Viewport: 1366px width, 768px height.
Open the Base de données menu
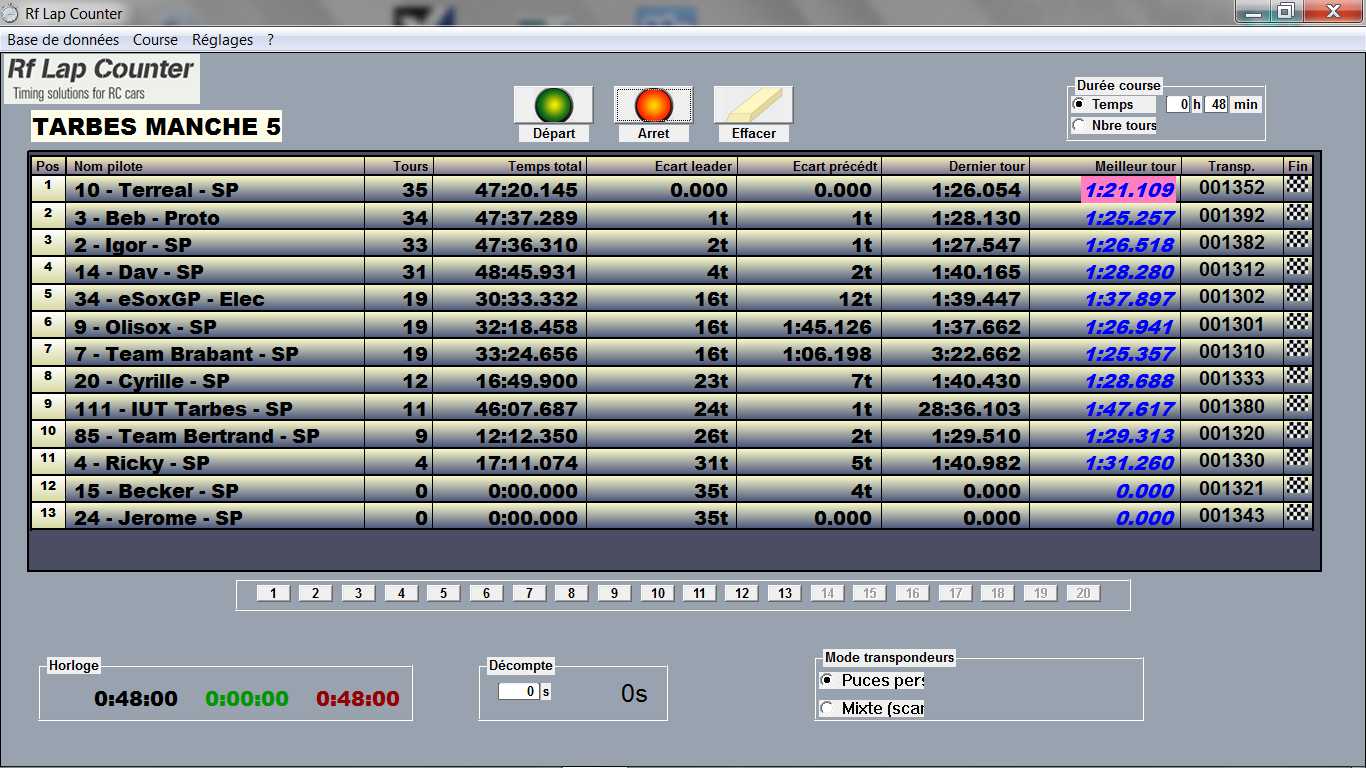pyautogui.click(x=63, y=40)
